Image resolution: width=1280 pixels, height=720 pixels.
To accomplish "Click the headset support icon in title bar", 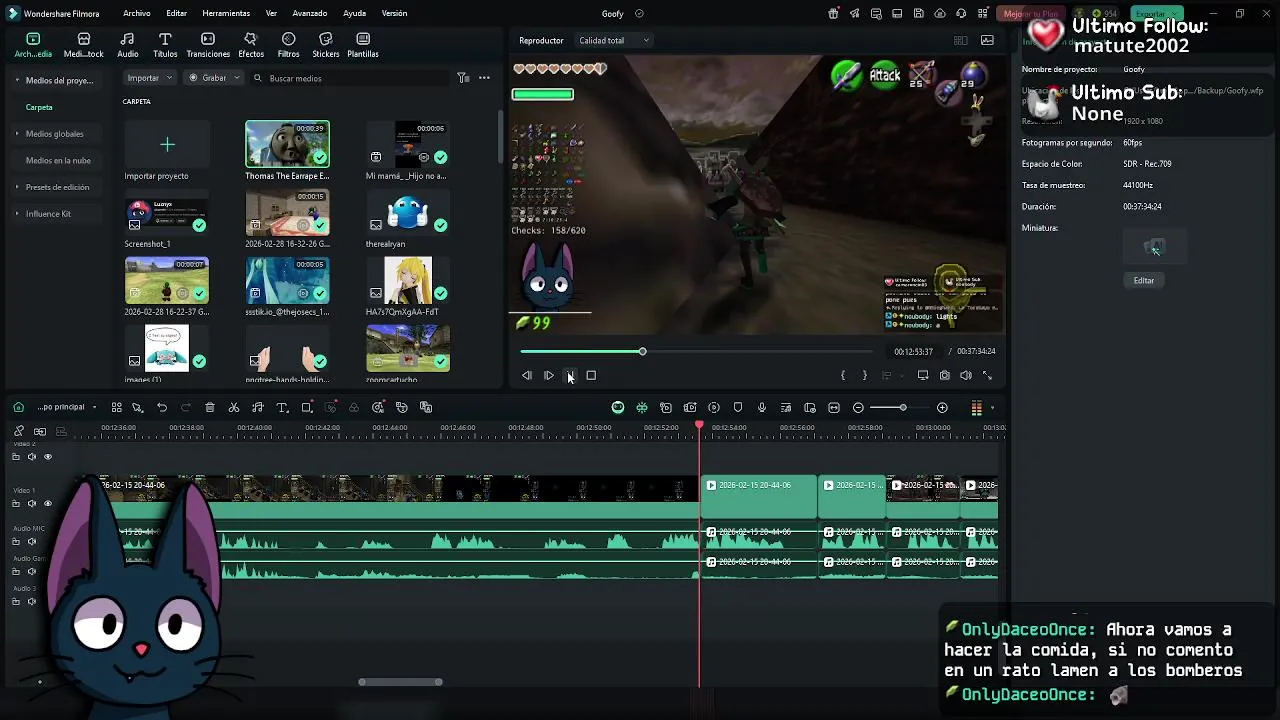I will click(961, 14).
